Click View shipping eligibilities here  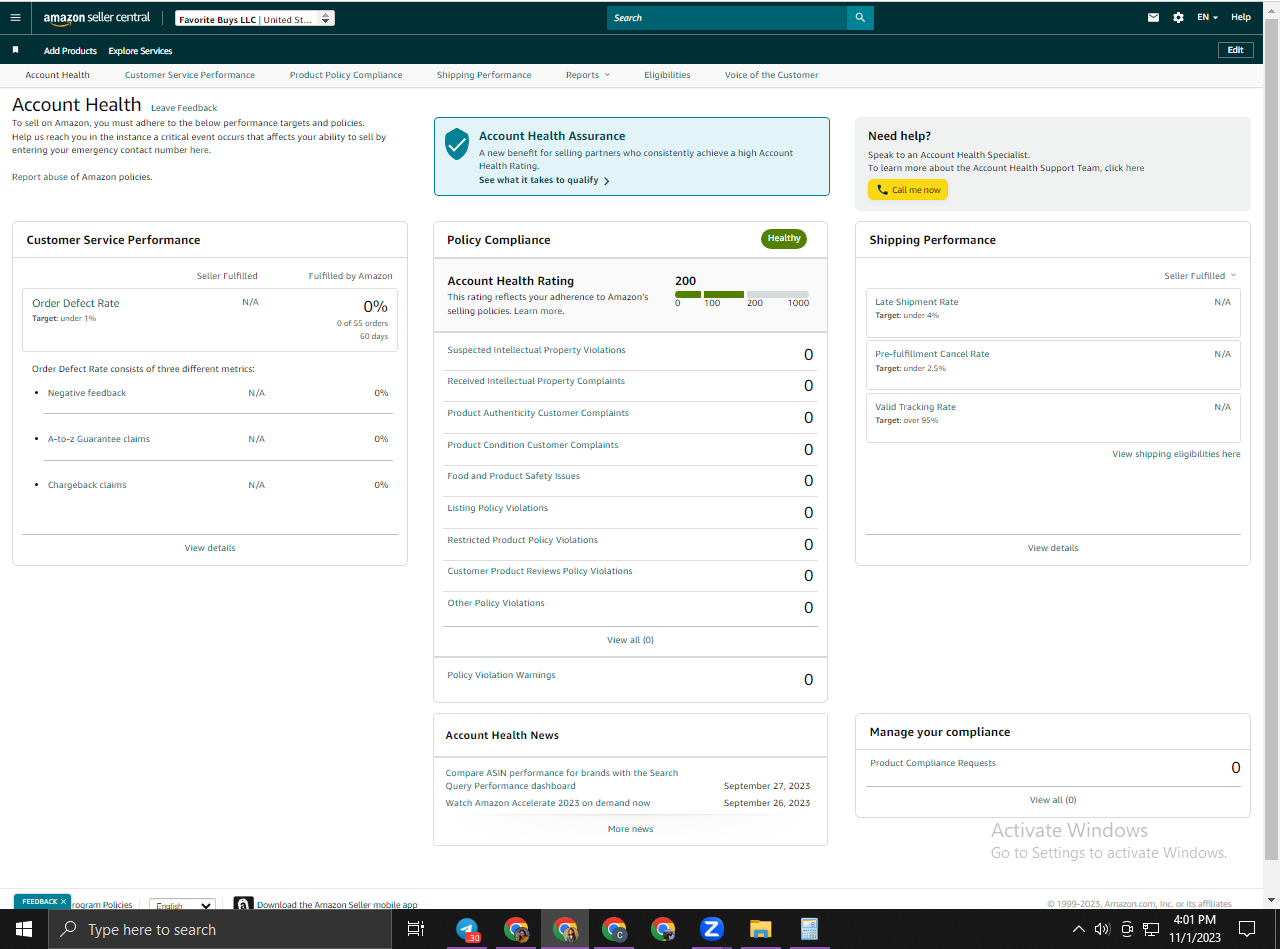1176,454
